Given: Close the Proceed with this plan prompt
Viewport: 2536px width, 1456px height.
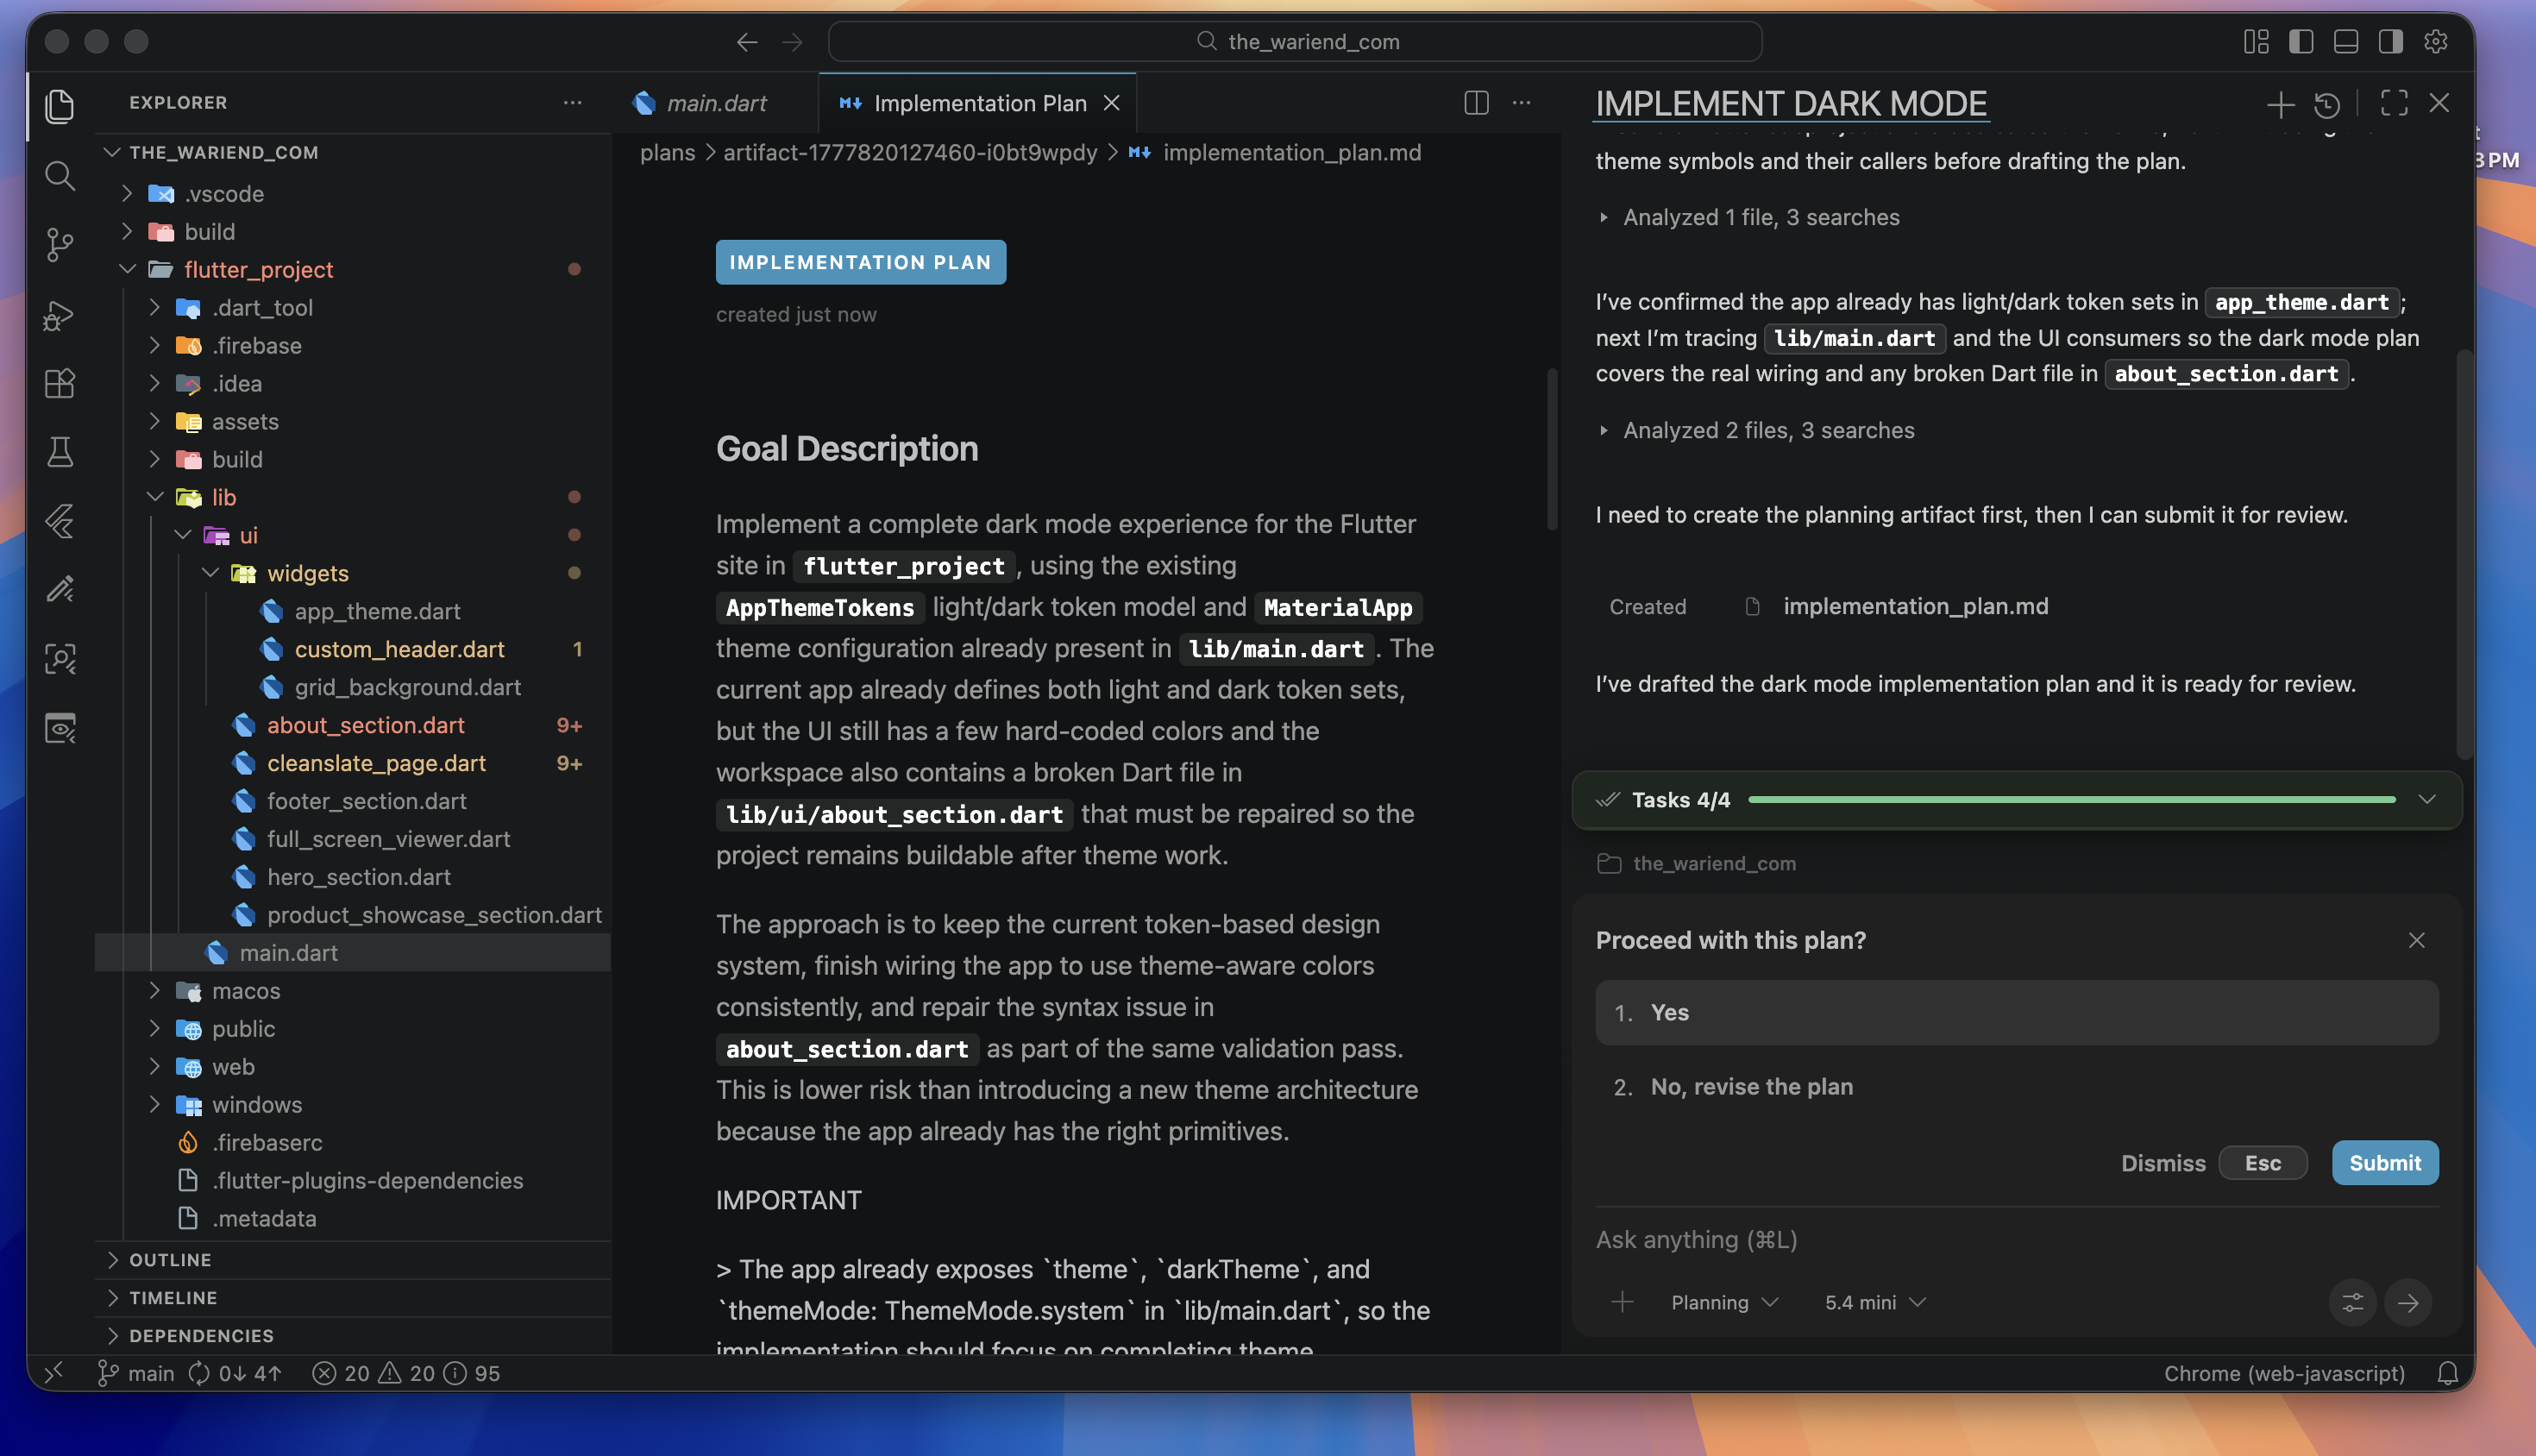Looking at the screenshot, I should 2416,940.
